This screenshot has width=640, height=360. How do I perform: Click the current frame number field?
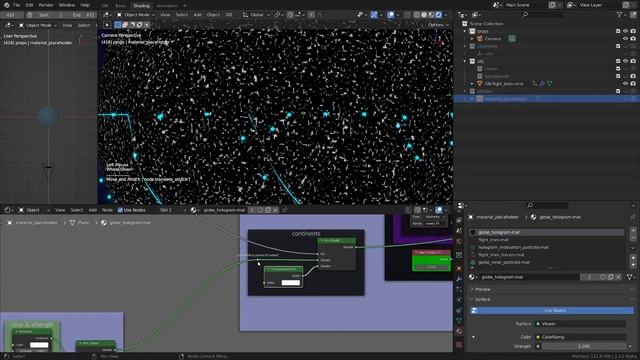pos(11,15)
